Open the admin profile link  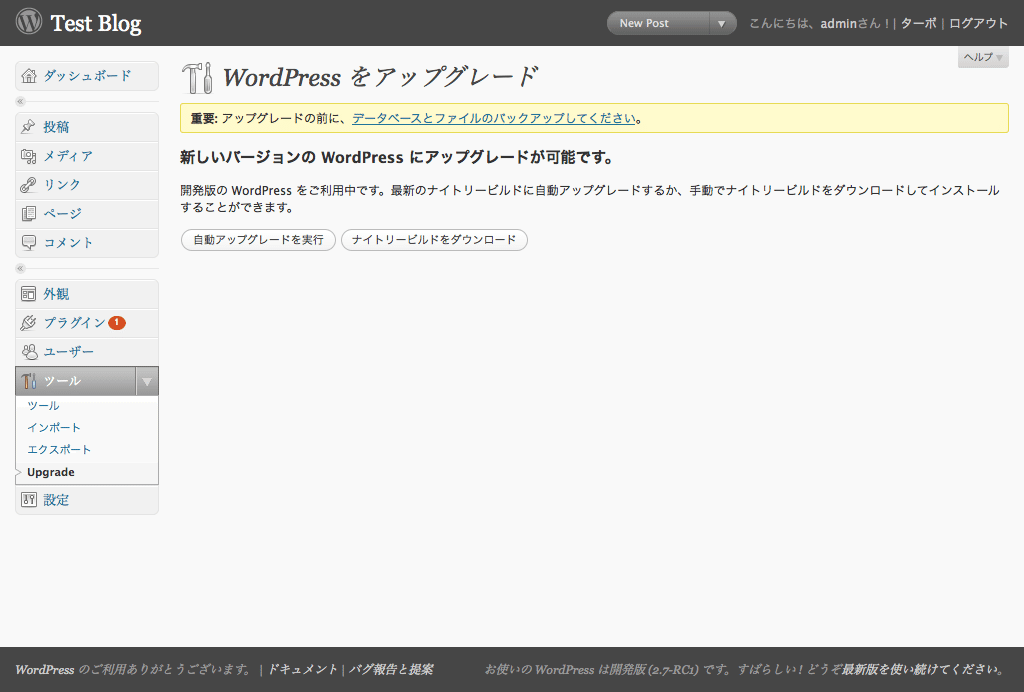coord(839,24)
